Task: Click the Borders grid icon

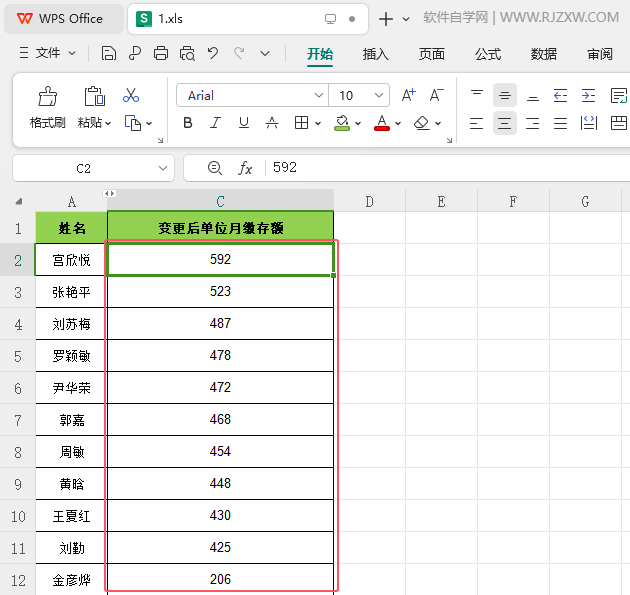Action: (301, 123)
